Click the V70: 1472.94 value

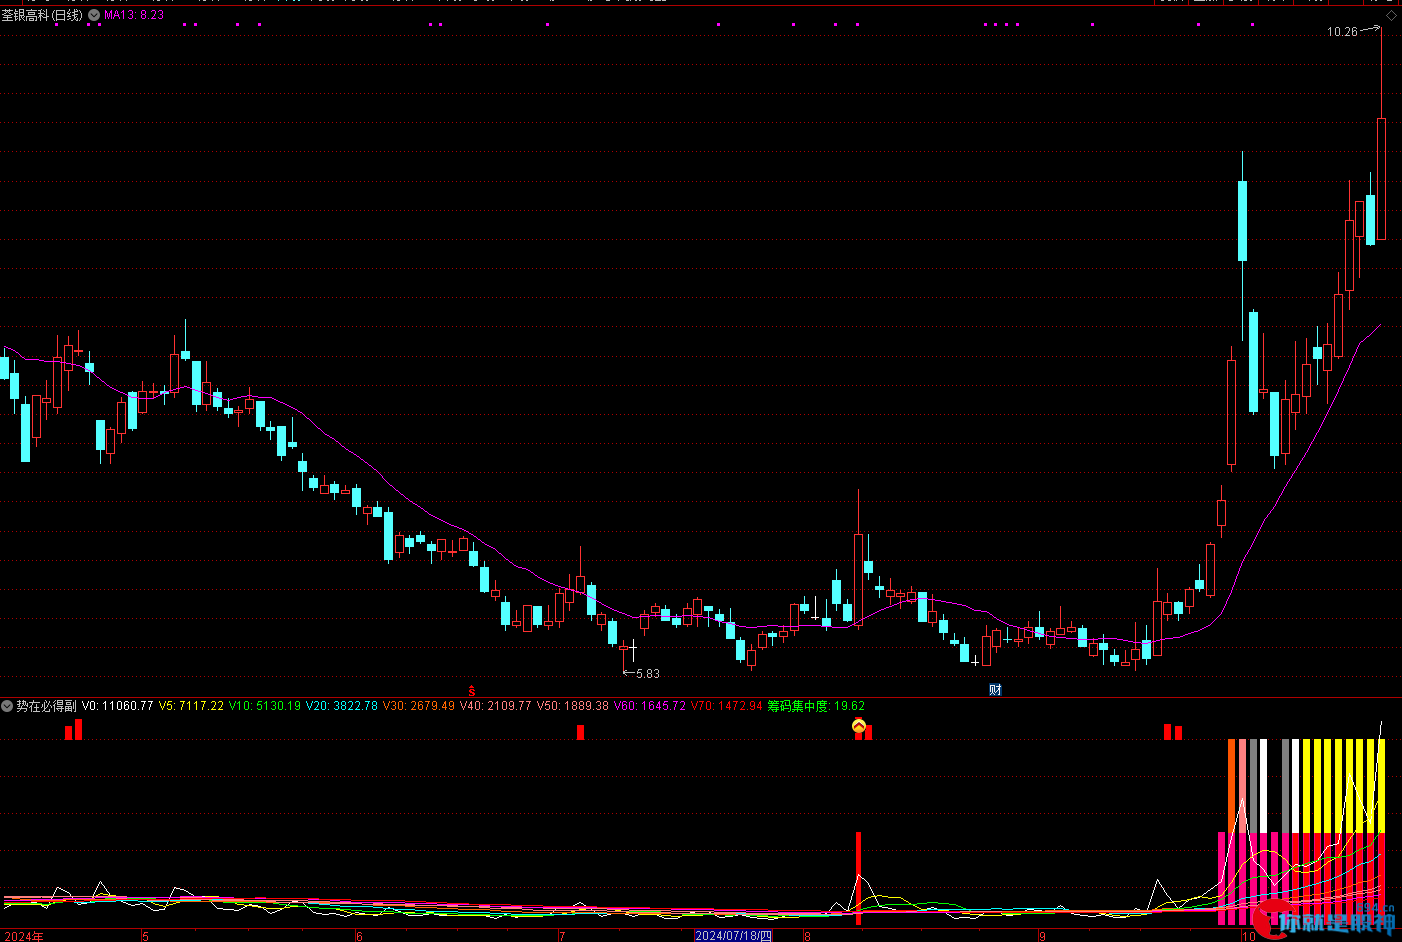727,706
